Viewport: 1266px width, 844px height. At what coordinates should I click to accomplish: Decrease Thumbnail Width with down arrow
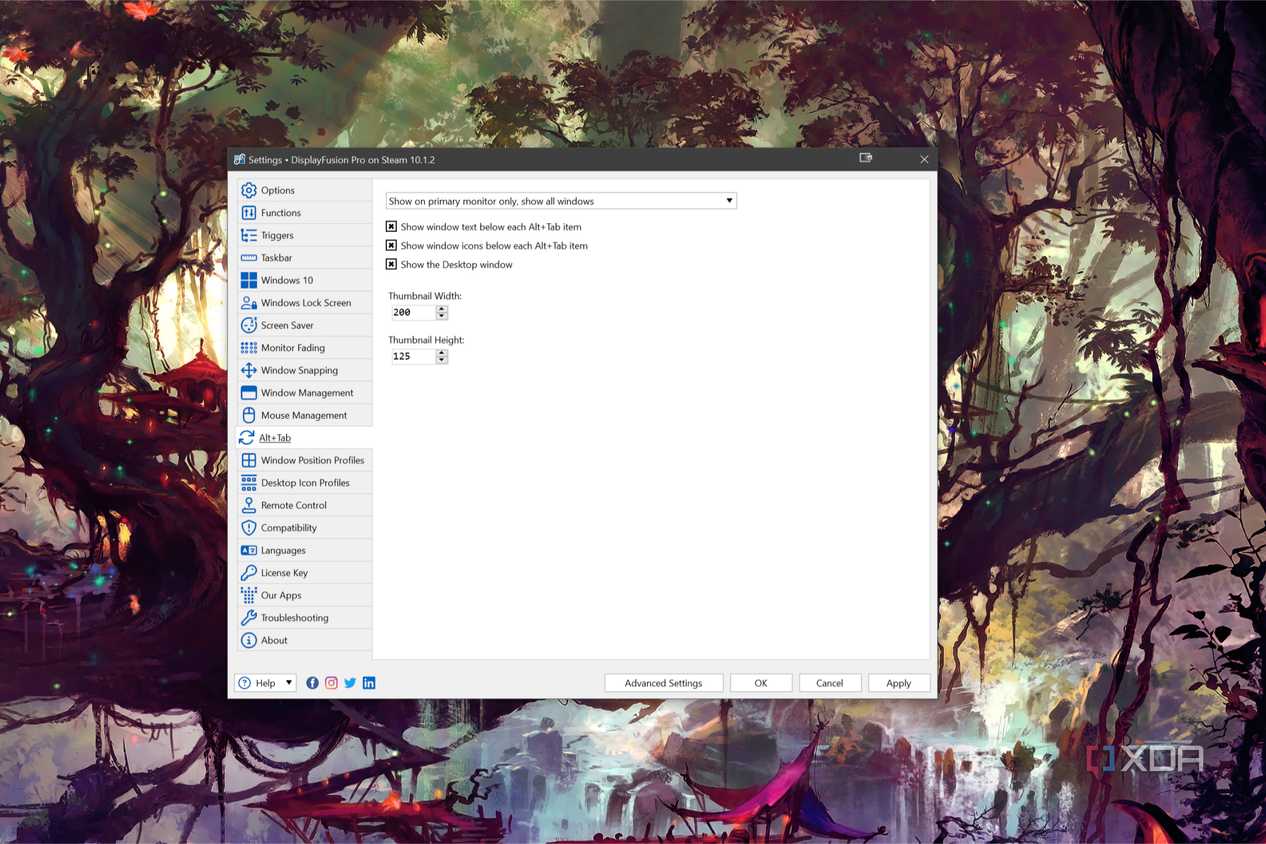(442, 316)
